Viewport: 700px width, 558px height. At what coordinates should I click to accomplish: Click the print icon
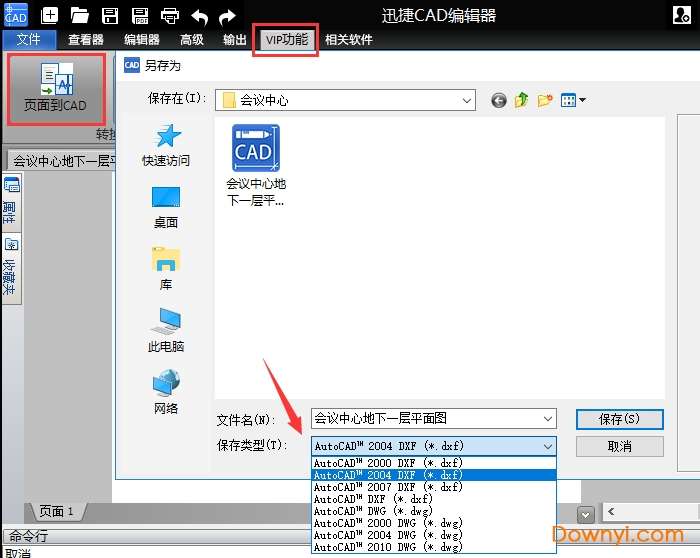[x=170, y=16]
